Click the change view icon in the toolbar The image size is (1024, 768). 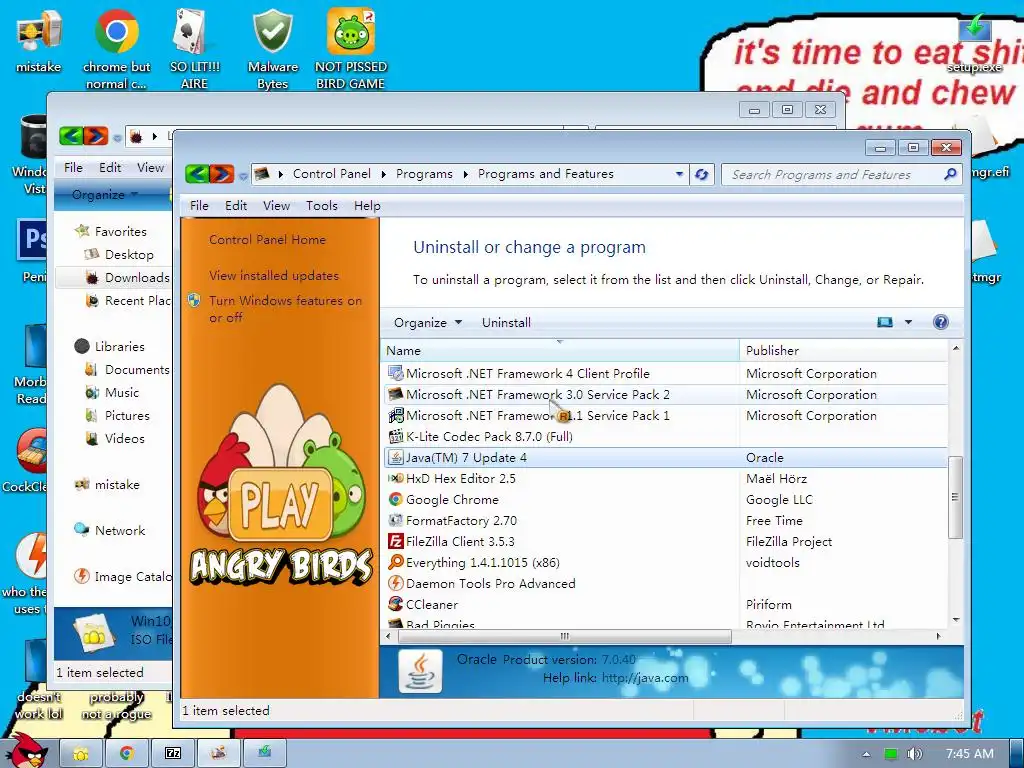click(x=885, y=322)
